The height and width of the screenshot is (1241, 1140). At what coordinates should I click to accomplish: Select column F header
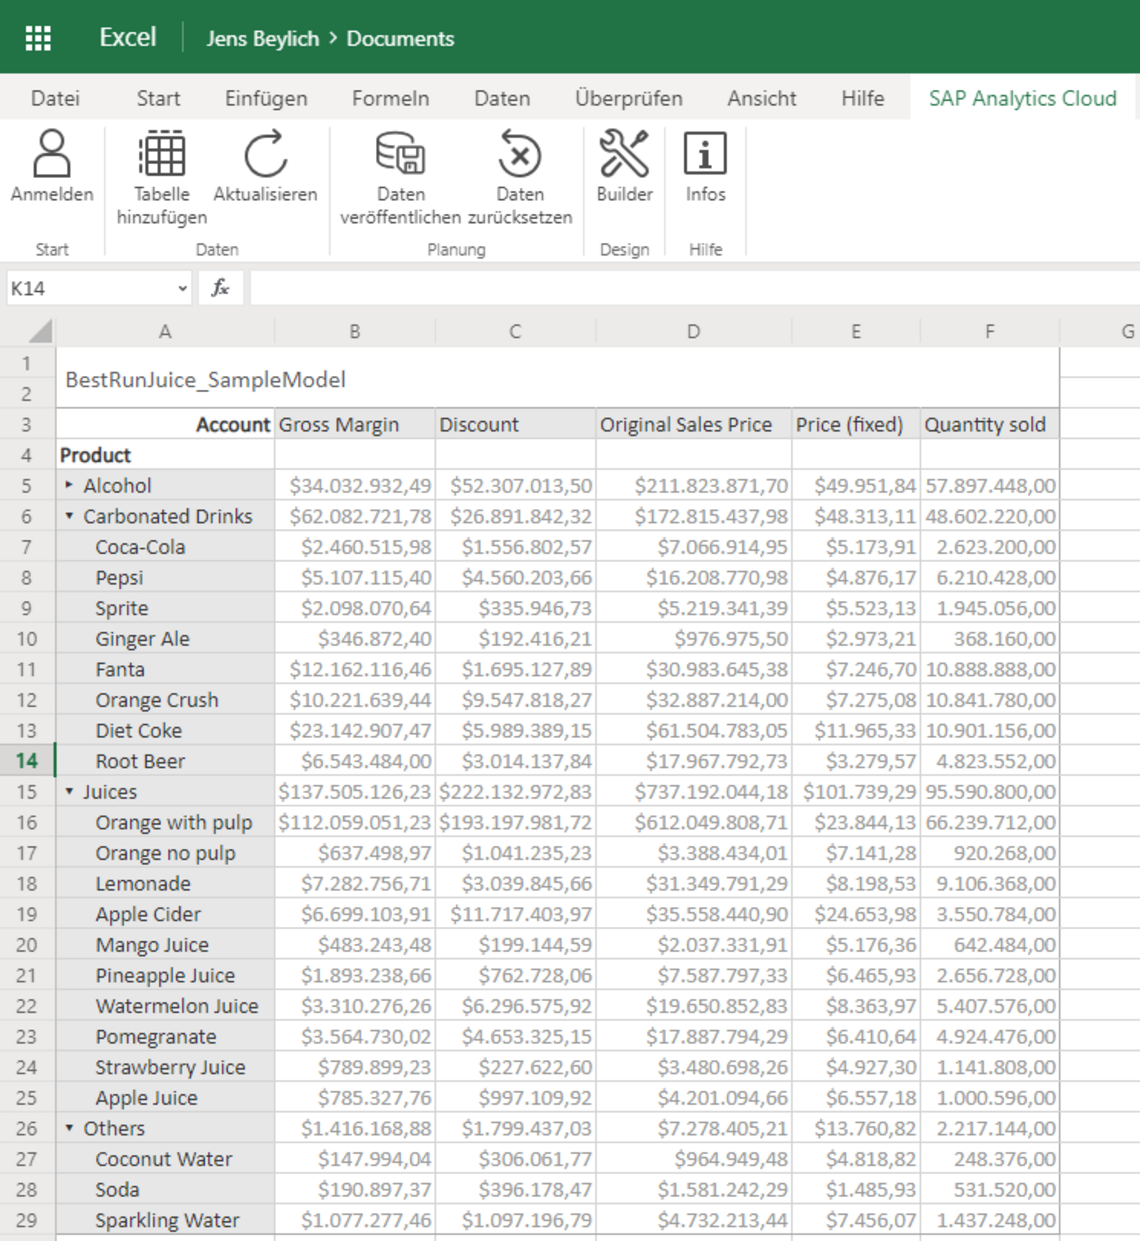(x=989, y=331)
